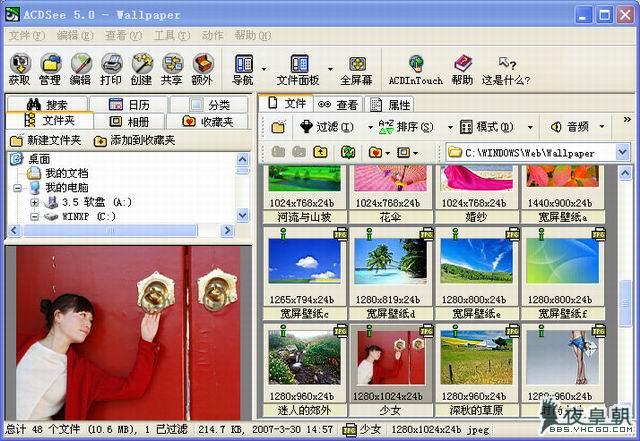The image size is (640, 441).
Task: Click the 帮助 help book icon
Action: coord(462,69)
